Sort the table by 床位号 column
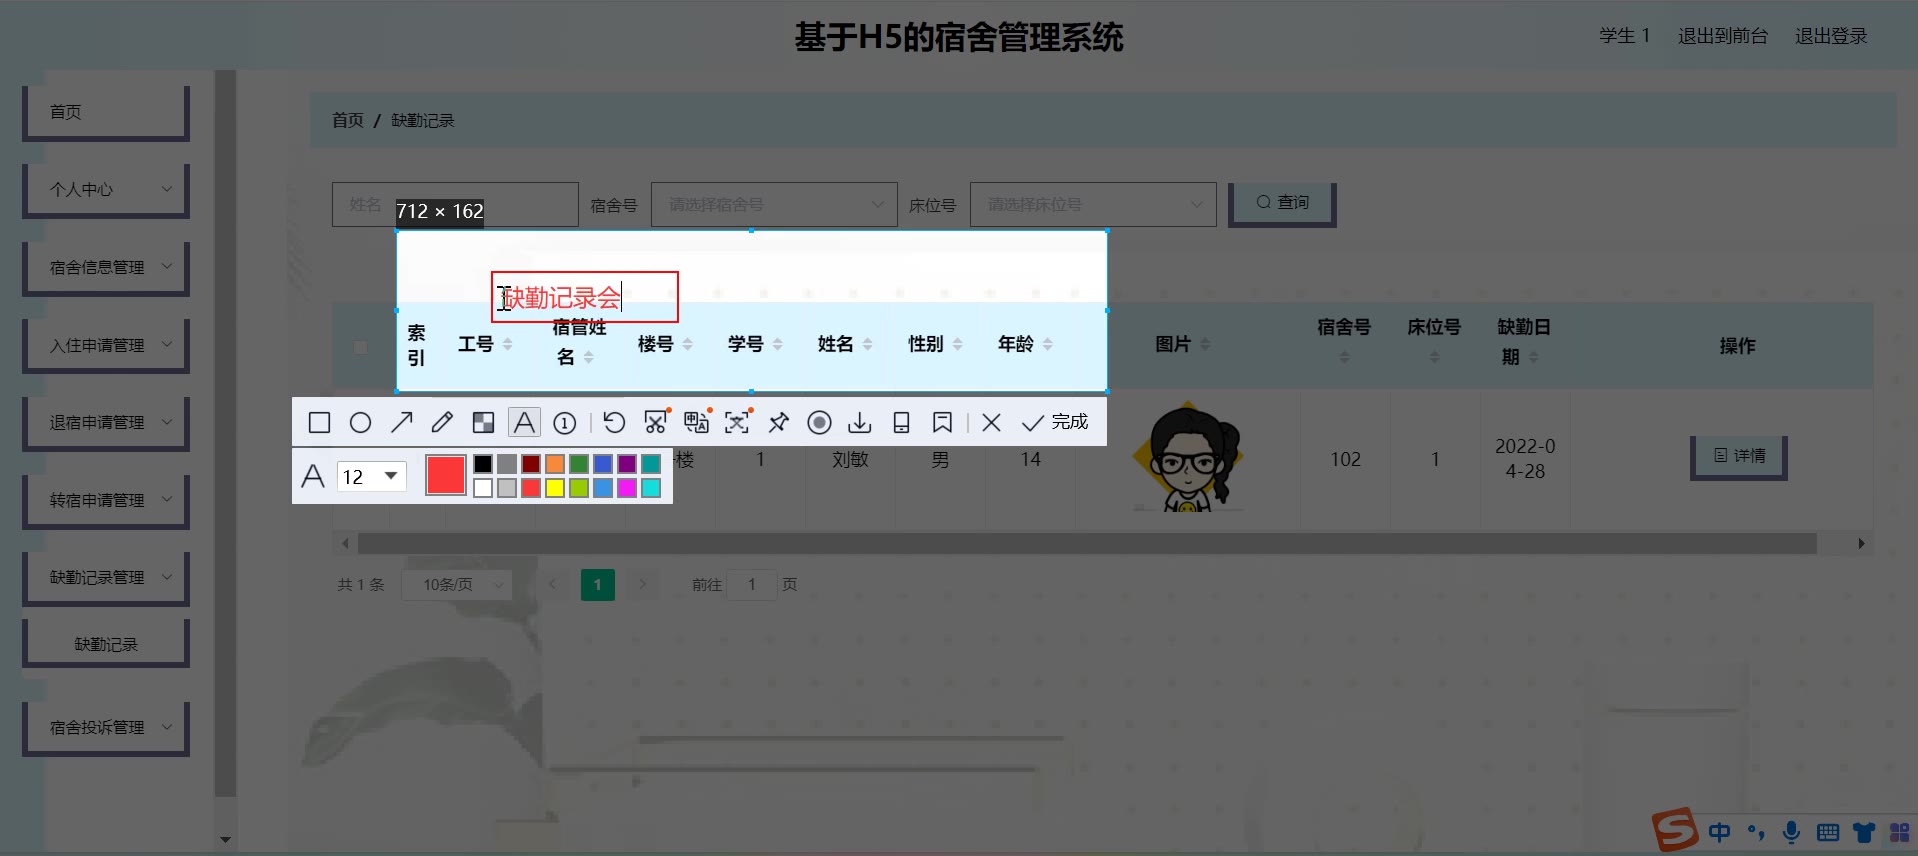 point(1434,357)
